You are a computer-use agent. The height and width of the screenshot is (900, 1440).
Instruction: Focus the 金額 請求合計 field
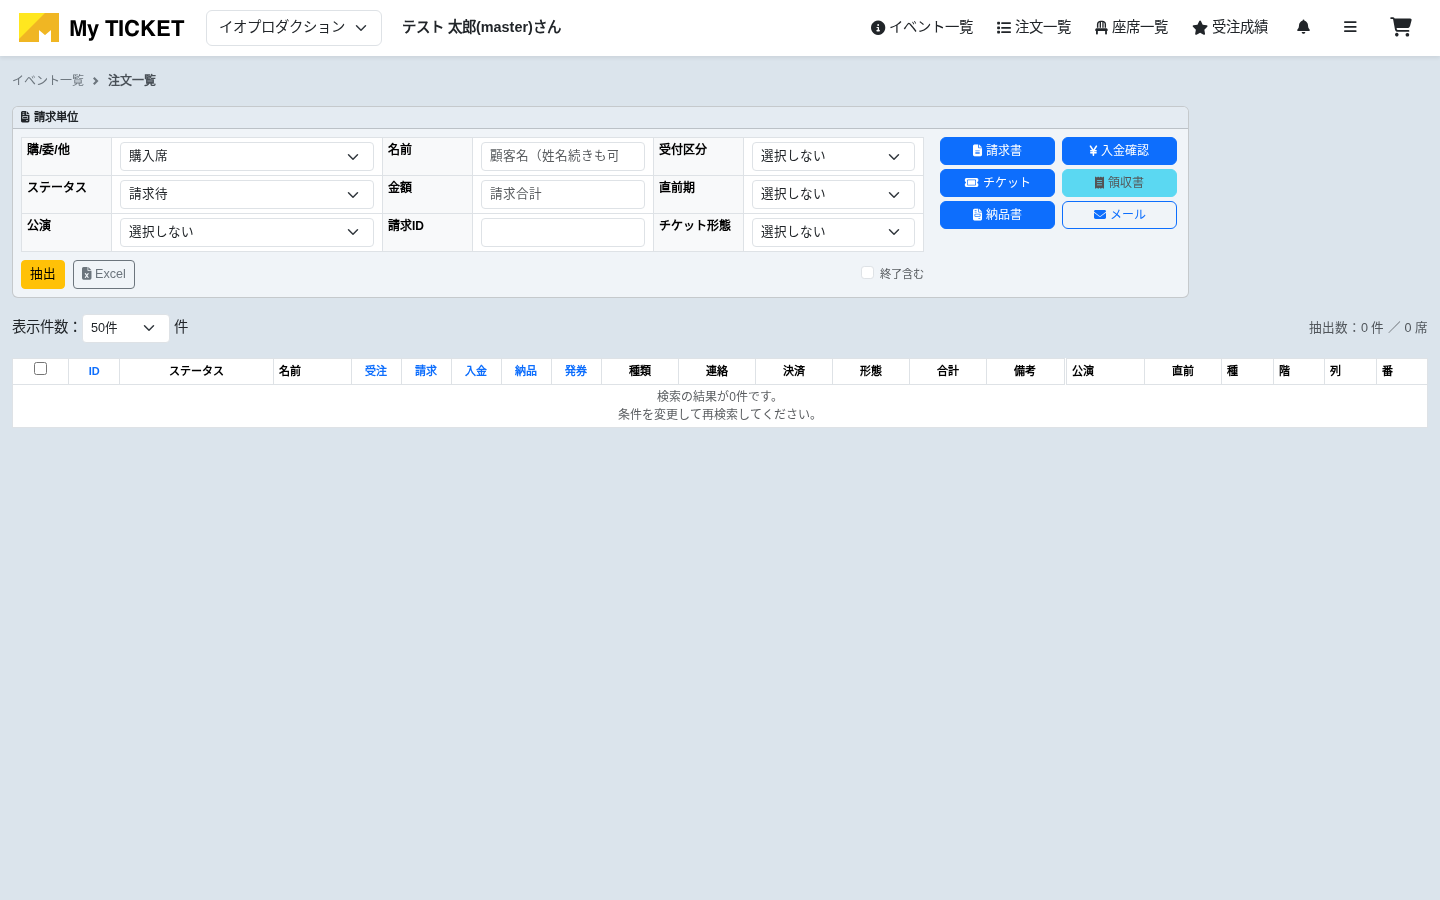click(563, 194)
